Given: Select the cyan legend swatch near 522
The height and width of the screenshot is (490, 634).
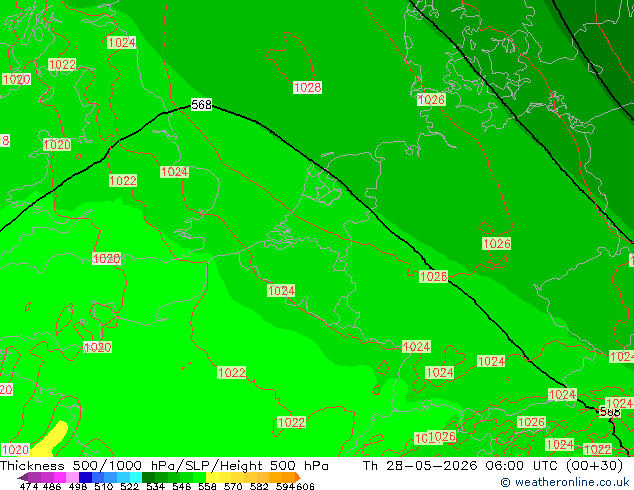Looking at the screenshot, I should click(x=136, y=477).
